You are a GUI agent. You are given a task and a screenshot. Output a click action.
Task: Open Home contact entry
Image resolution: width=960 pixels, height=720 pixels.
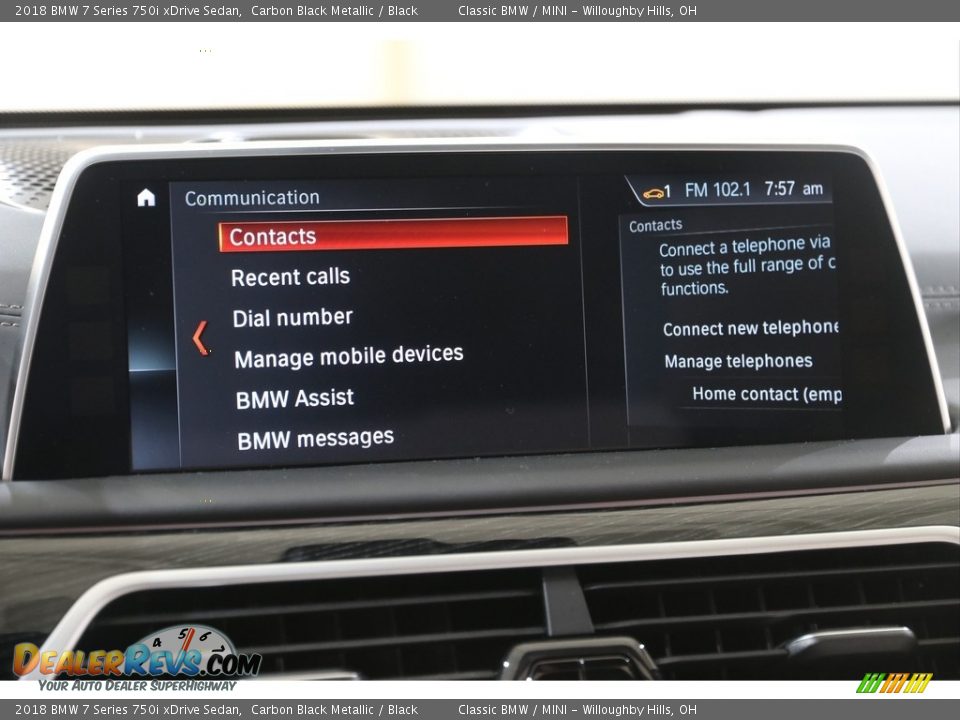(767, 394)
